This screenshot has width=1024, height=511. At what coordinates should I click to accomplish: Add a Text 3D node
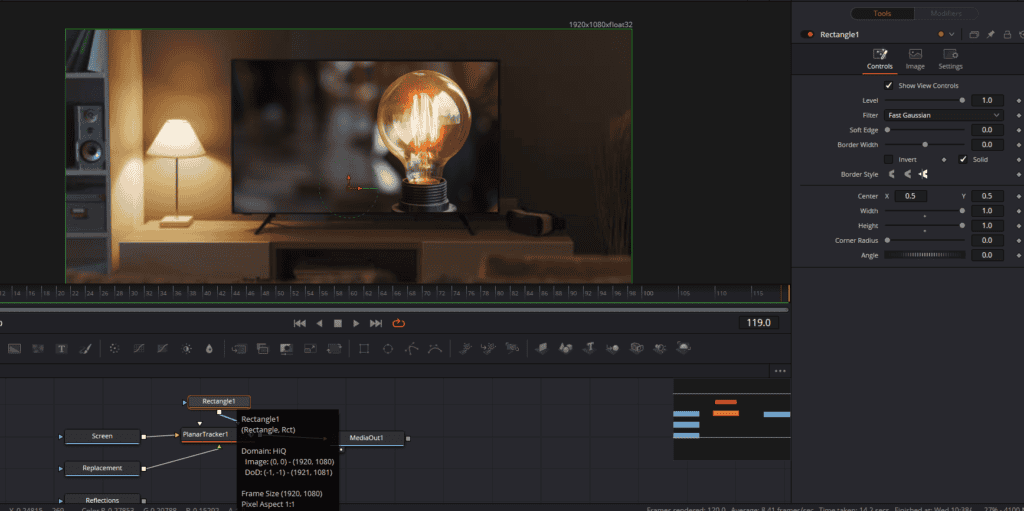pos(589,348)
